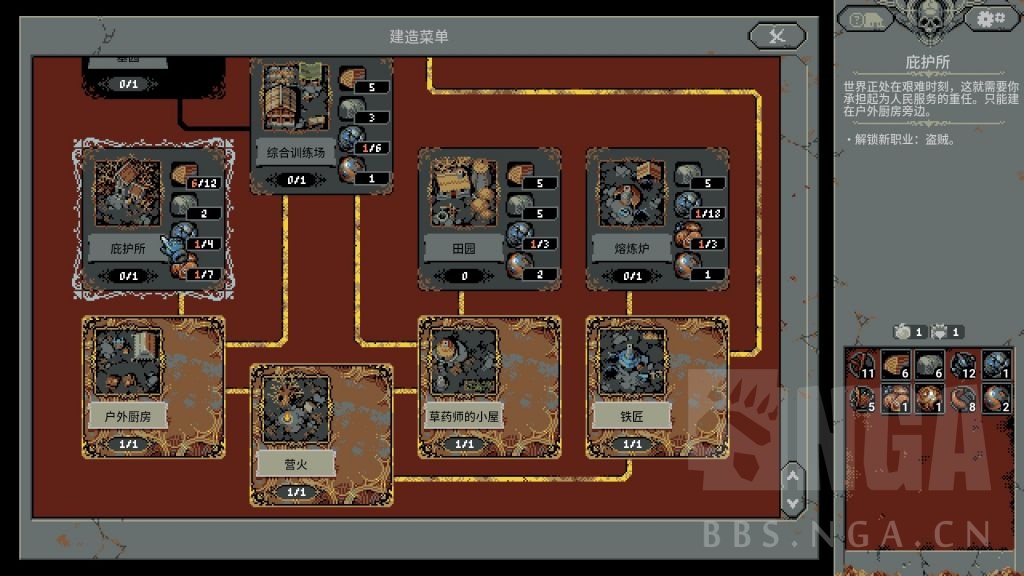Select the 综合训练场 building thumbnail
Viewport: 1024px width, 576px height.
[x=296, y=97]
